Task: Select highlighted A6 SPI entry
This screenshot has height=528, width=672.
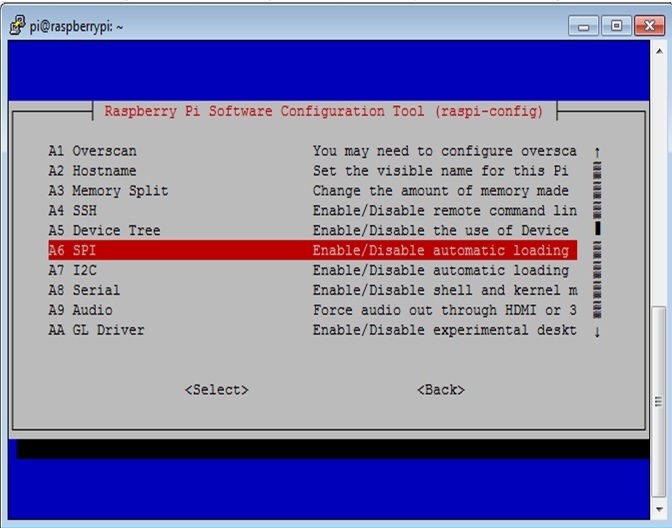Action: coord(312,250)
